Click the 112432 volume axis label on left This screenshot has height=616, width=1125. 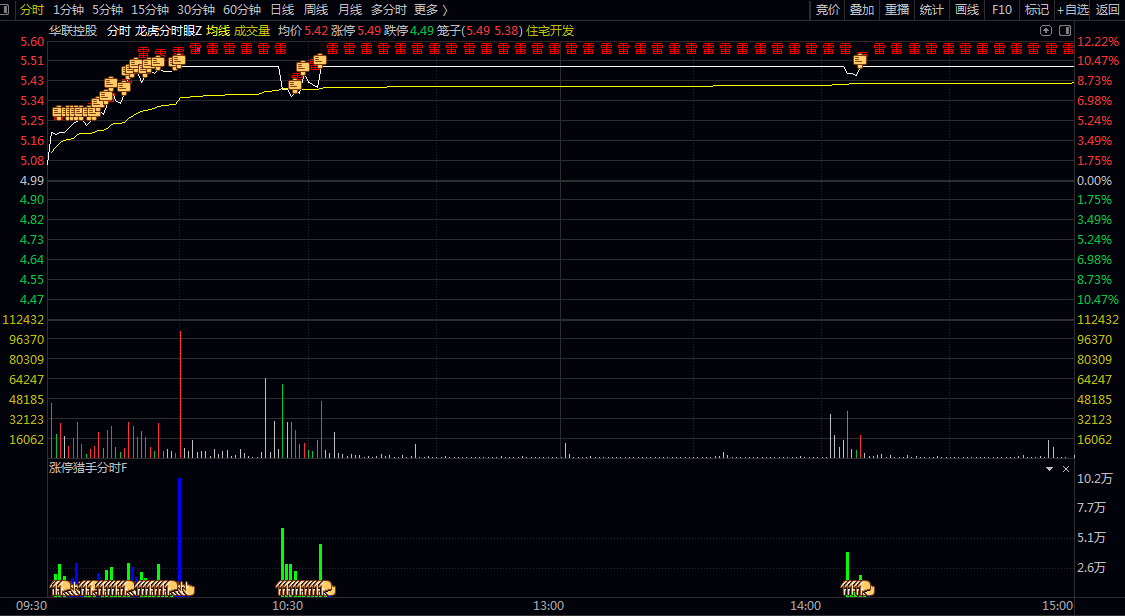tap(23, 319)
